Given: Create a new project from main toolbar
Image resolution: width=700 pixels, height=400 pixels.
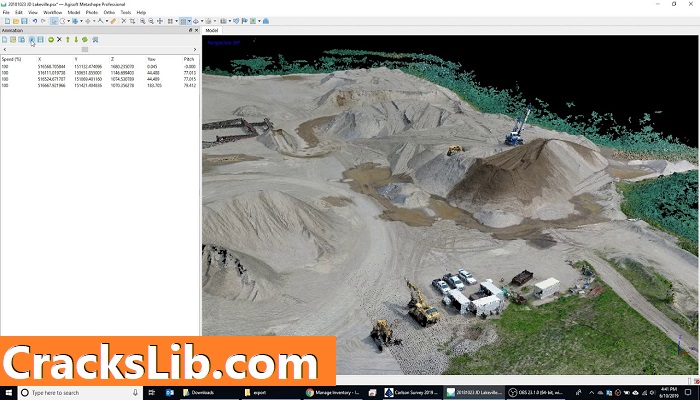Looking at the screenshot, I should tap(8, 21).
